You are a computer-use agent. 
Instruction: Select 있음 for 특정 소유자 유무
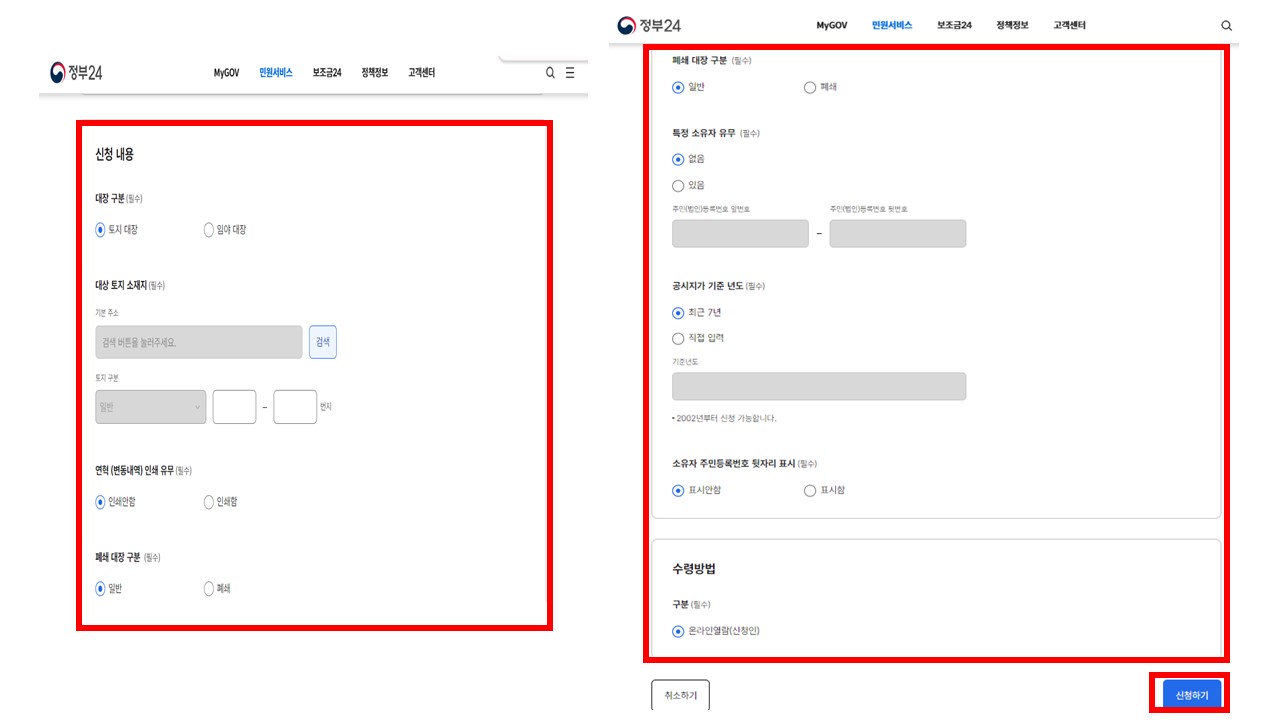pyautogui.click(x=679, y=185)
